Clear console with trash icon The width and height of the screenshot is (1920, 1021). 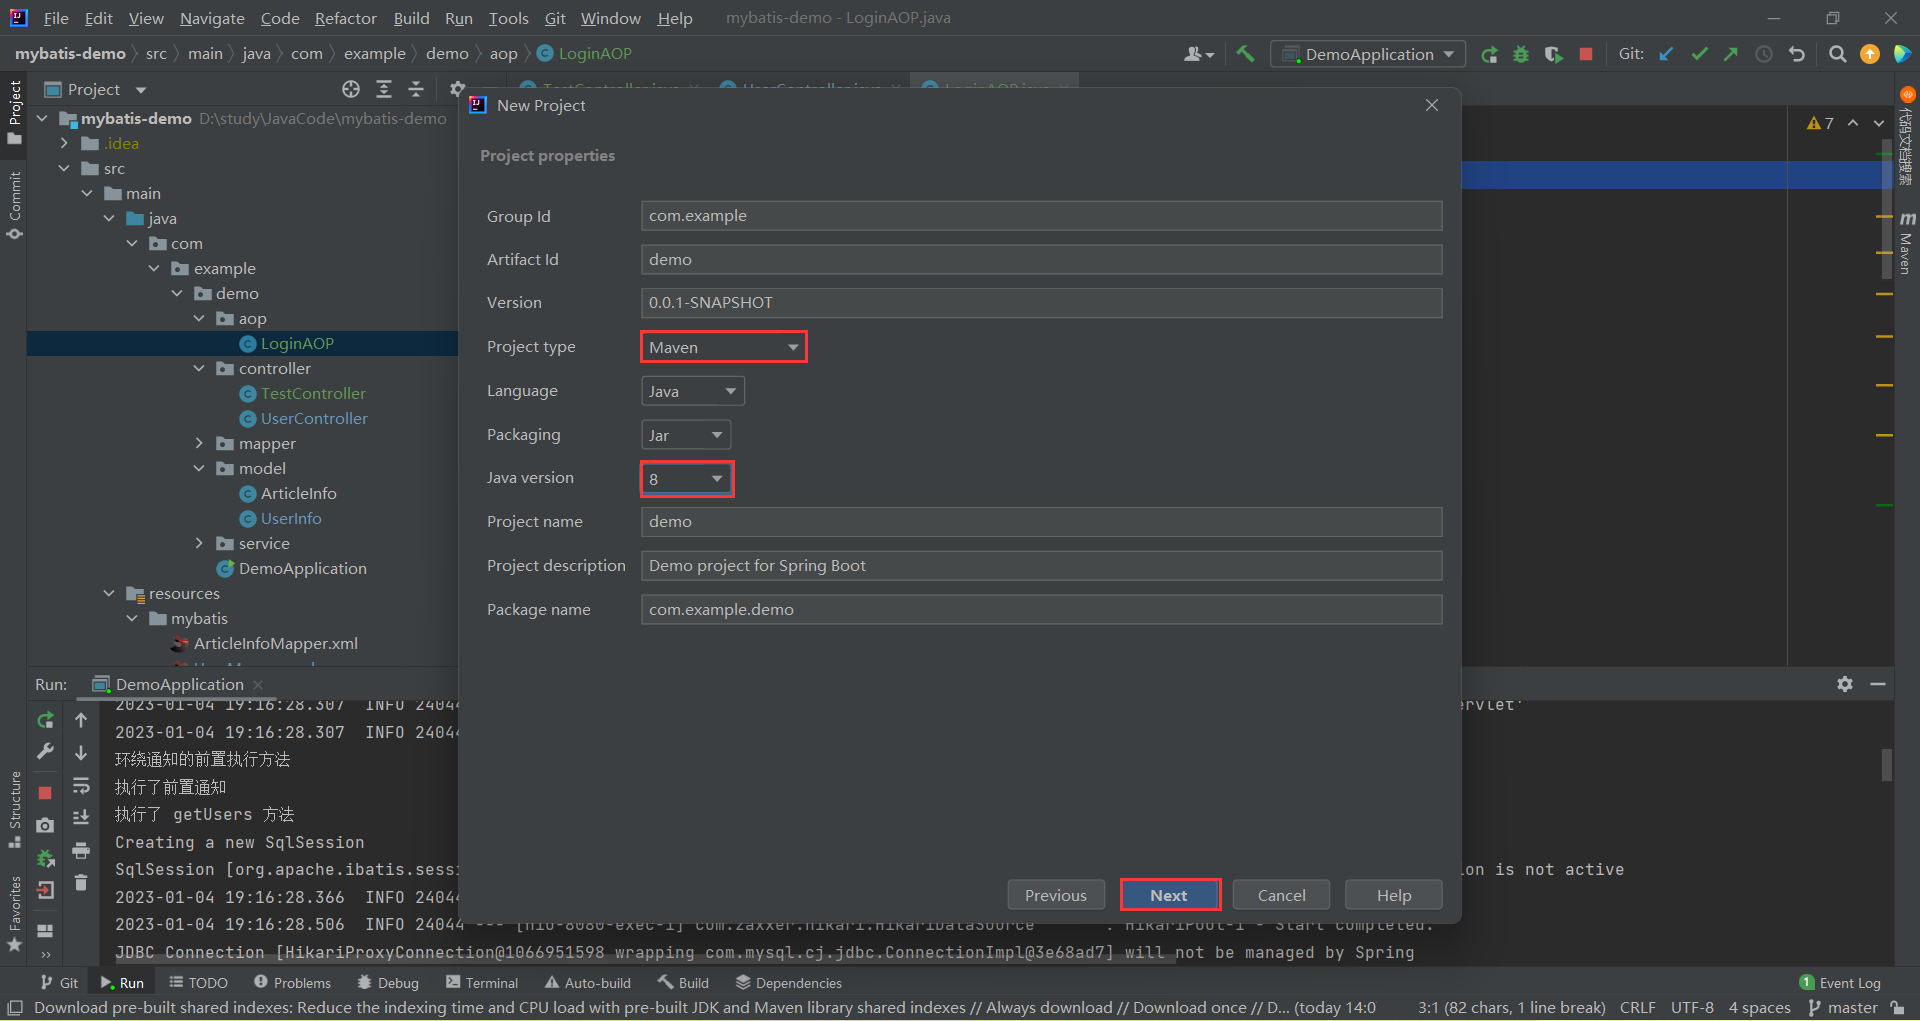point(81,883)
